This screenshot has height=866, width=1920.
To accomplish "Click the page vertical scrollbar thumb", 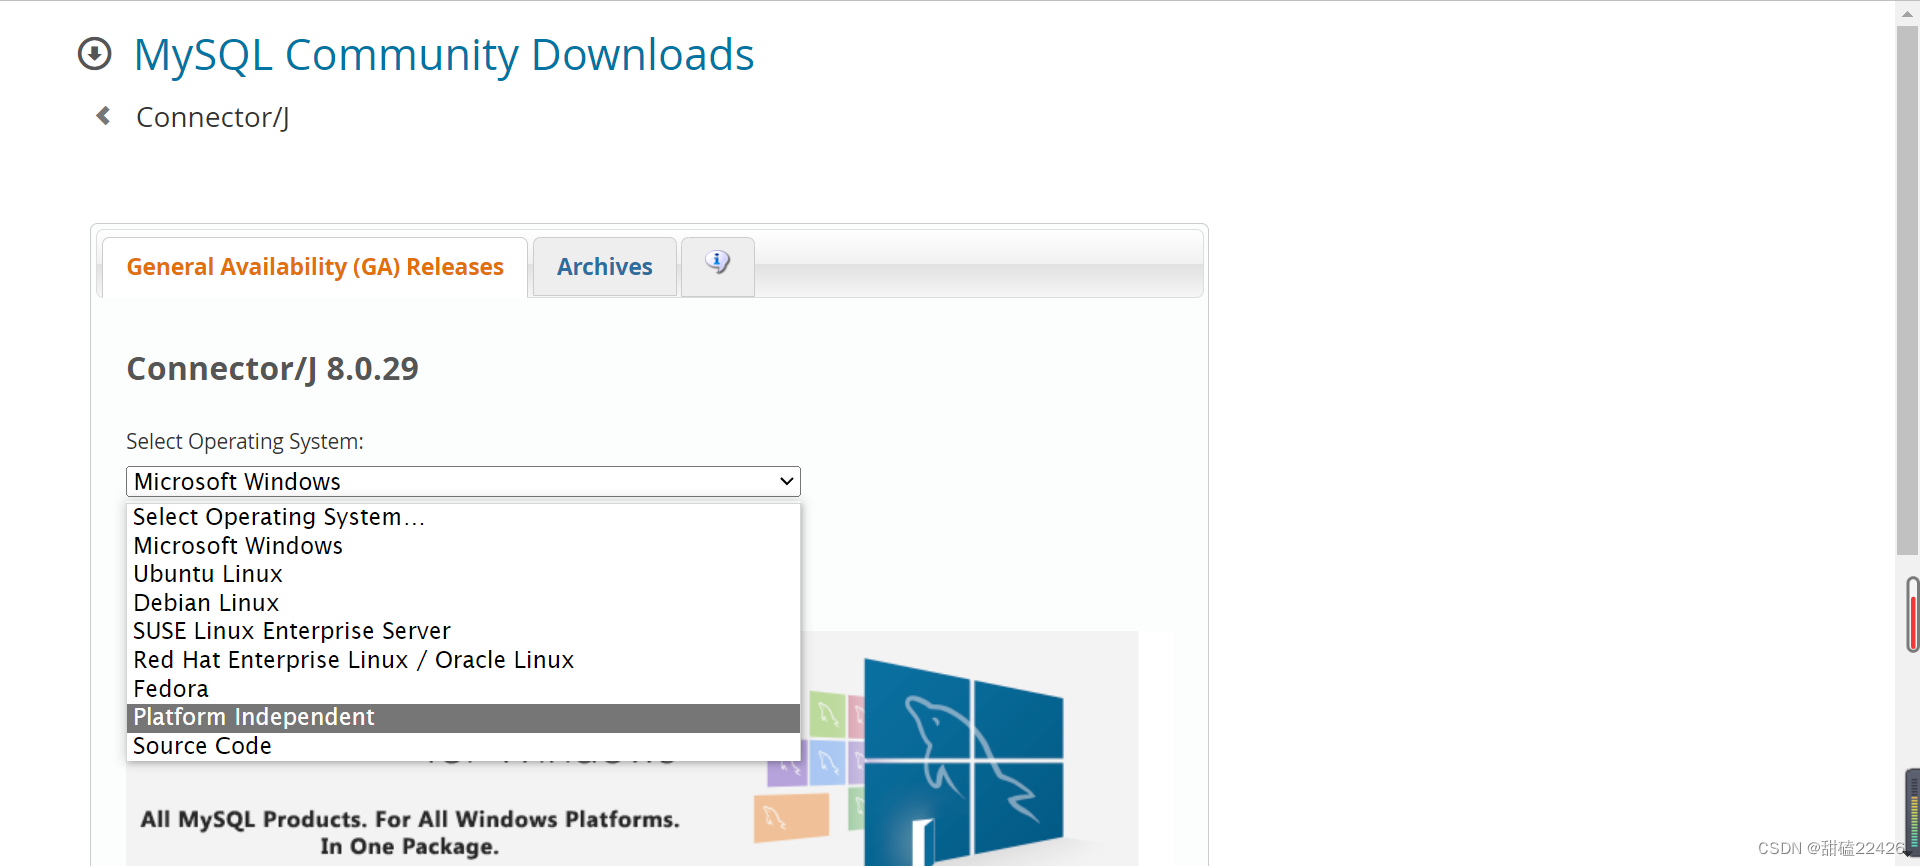I will (1907, 290).
